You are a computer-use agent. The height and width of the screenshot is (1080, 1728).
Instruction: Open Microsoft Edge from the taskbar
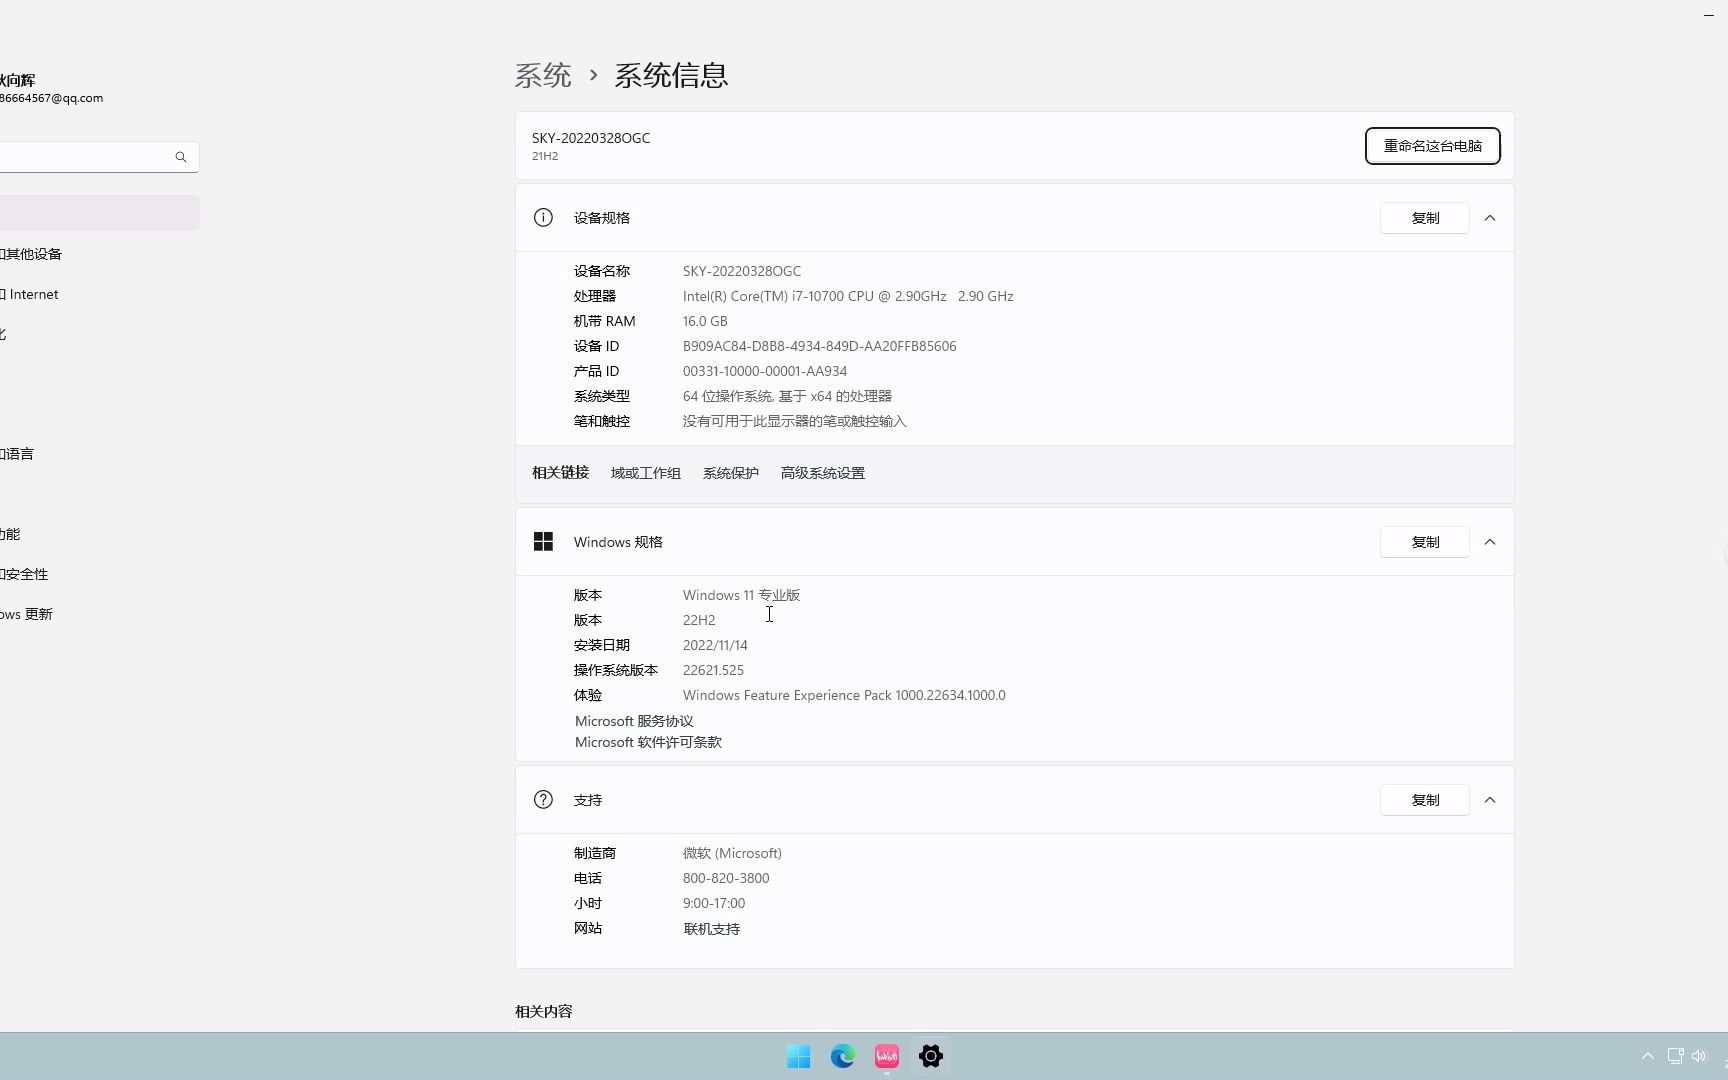coord(842,1056)
